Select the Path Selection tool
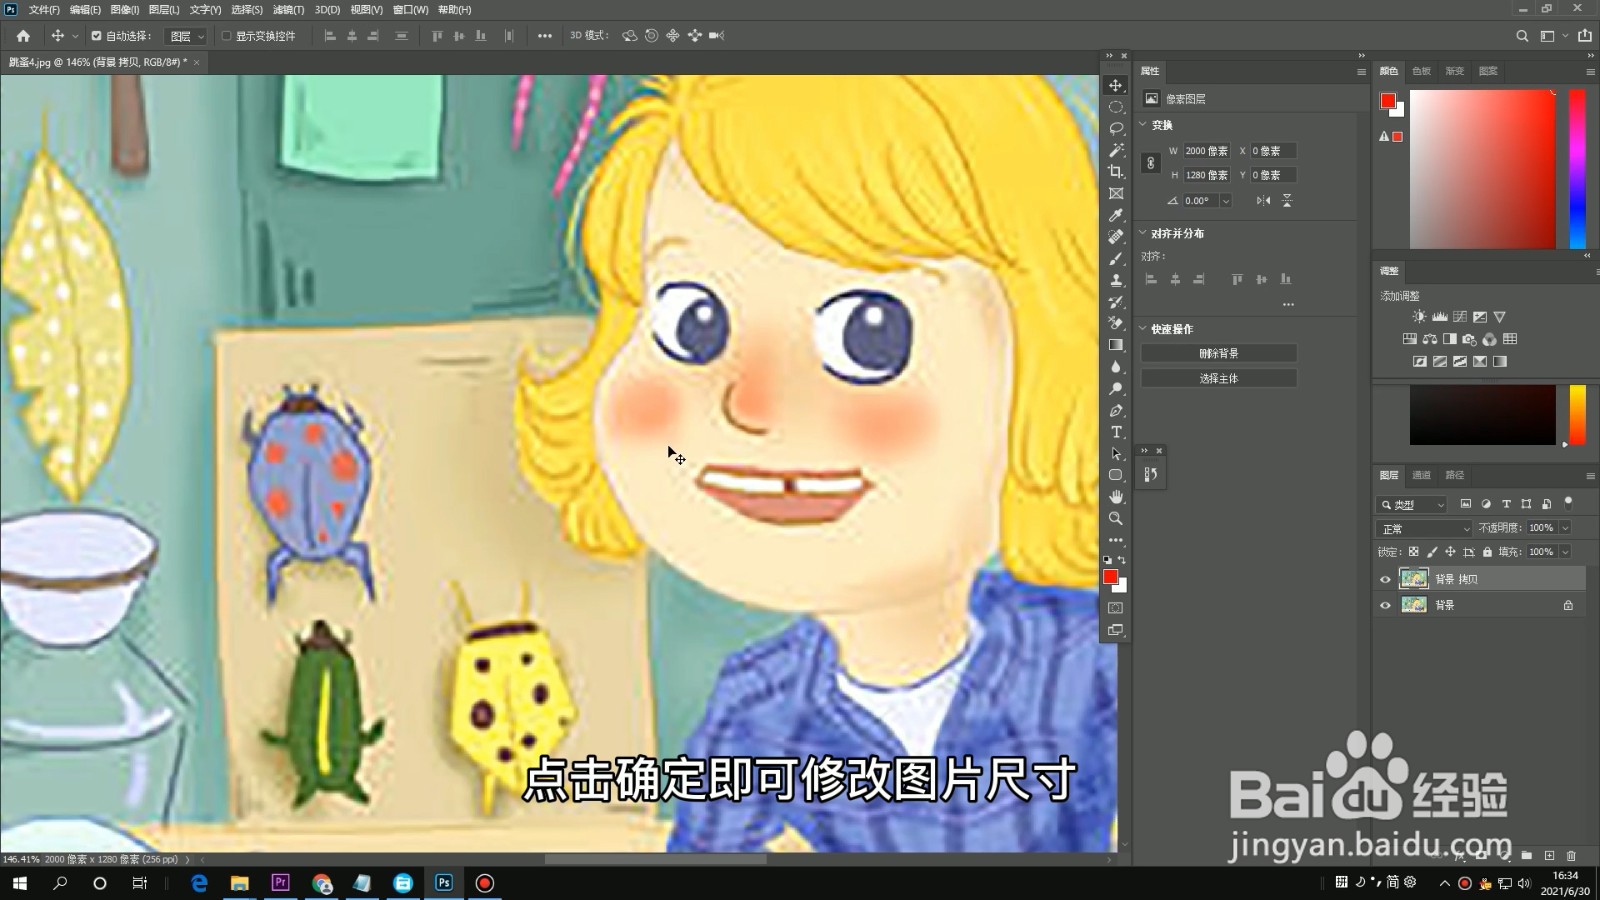Viewport: 1600px width, 900px height. [x=1116, y=454]
